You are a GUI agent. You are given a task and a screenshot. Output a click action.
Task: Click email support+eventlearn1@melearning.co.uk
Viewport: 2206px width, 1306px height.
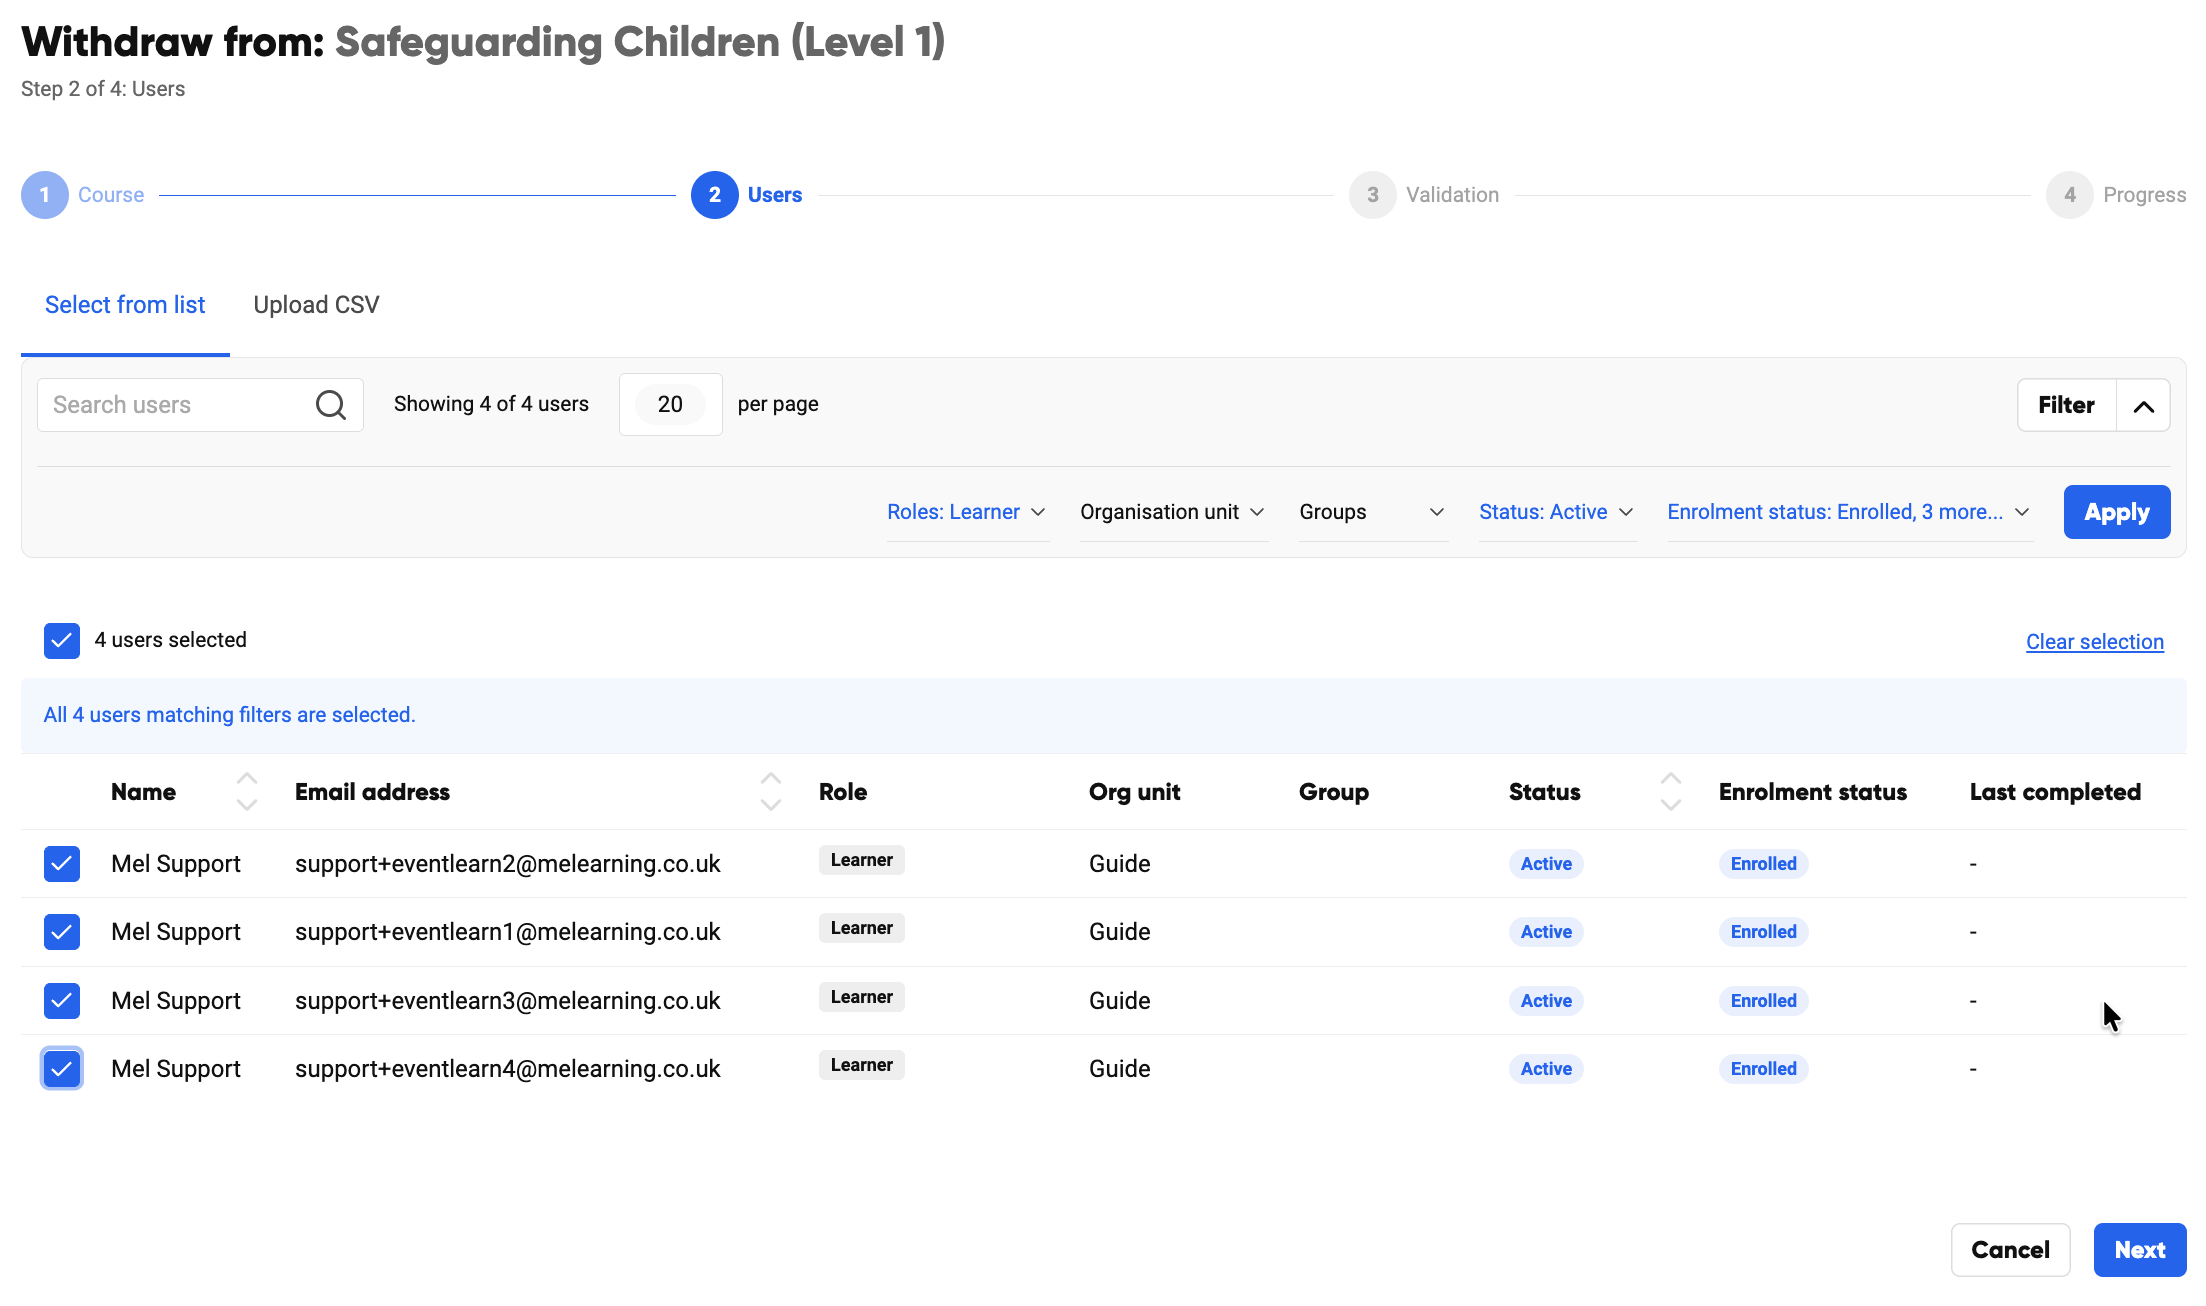tap(507, 932)
